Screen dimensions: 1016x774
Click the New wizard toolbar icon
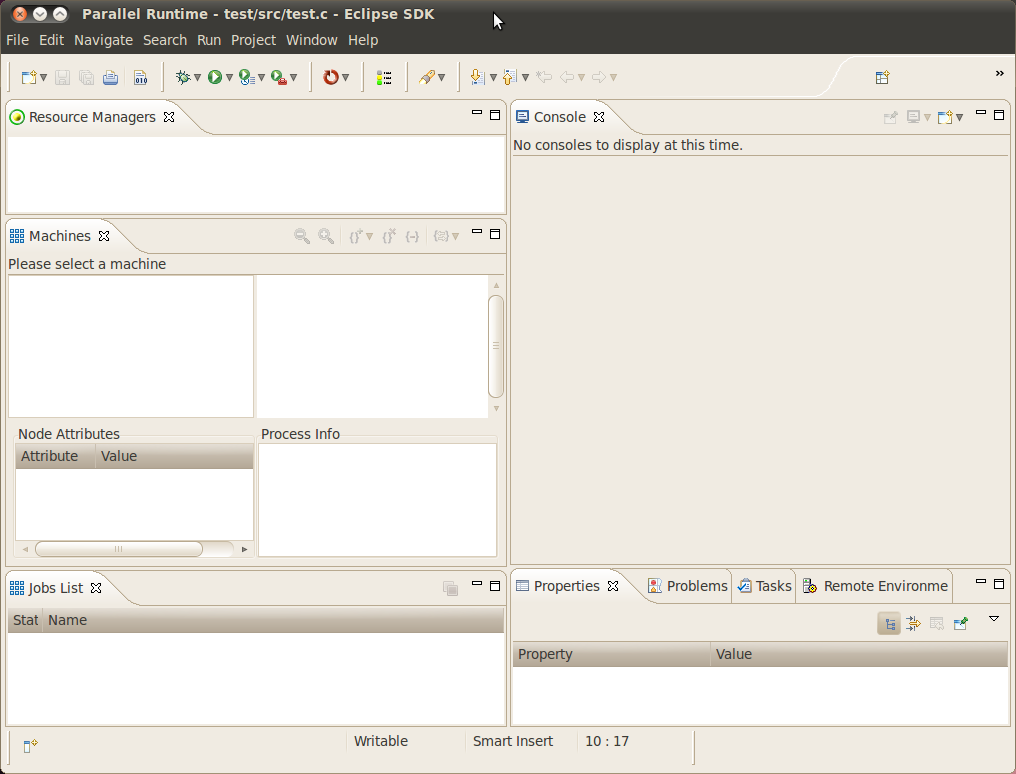point(29,78)
